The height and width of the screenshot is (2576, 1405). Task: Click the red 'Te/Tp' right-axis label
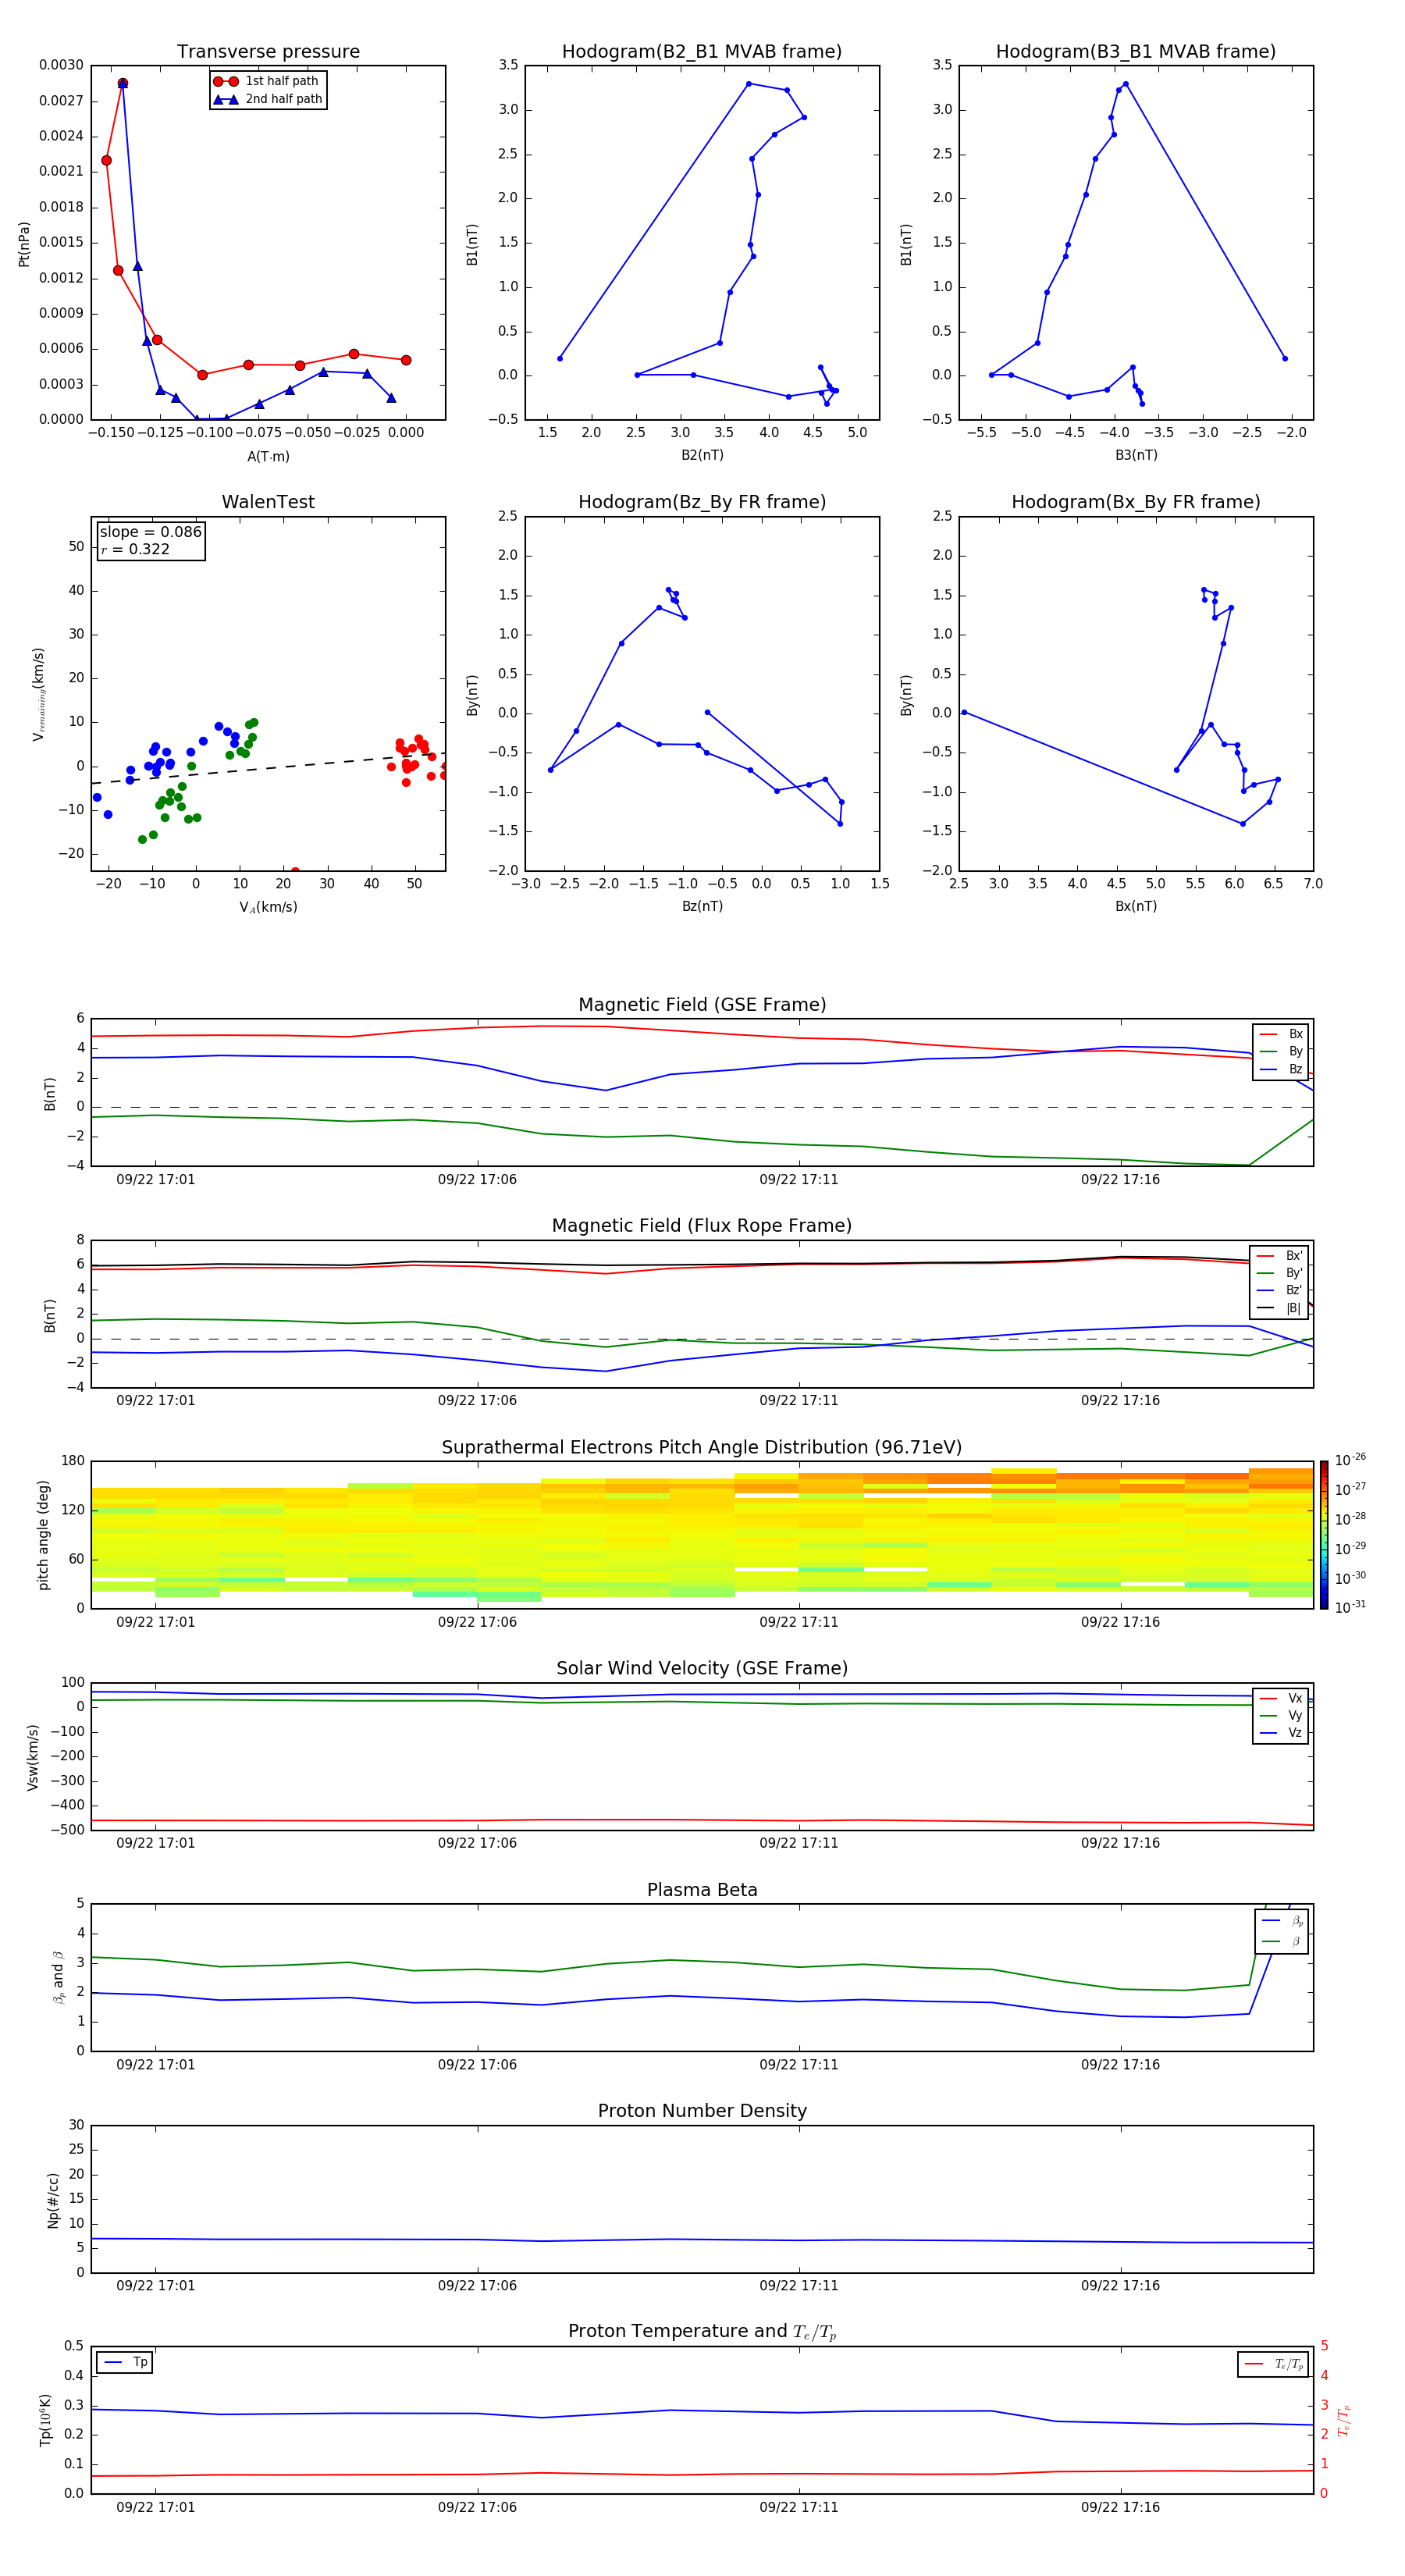(x=1344, y=2420)
